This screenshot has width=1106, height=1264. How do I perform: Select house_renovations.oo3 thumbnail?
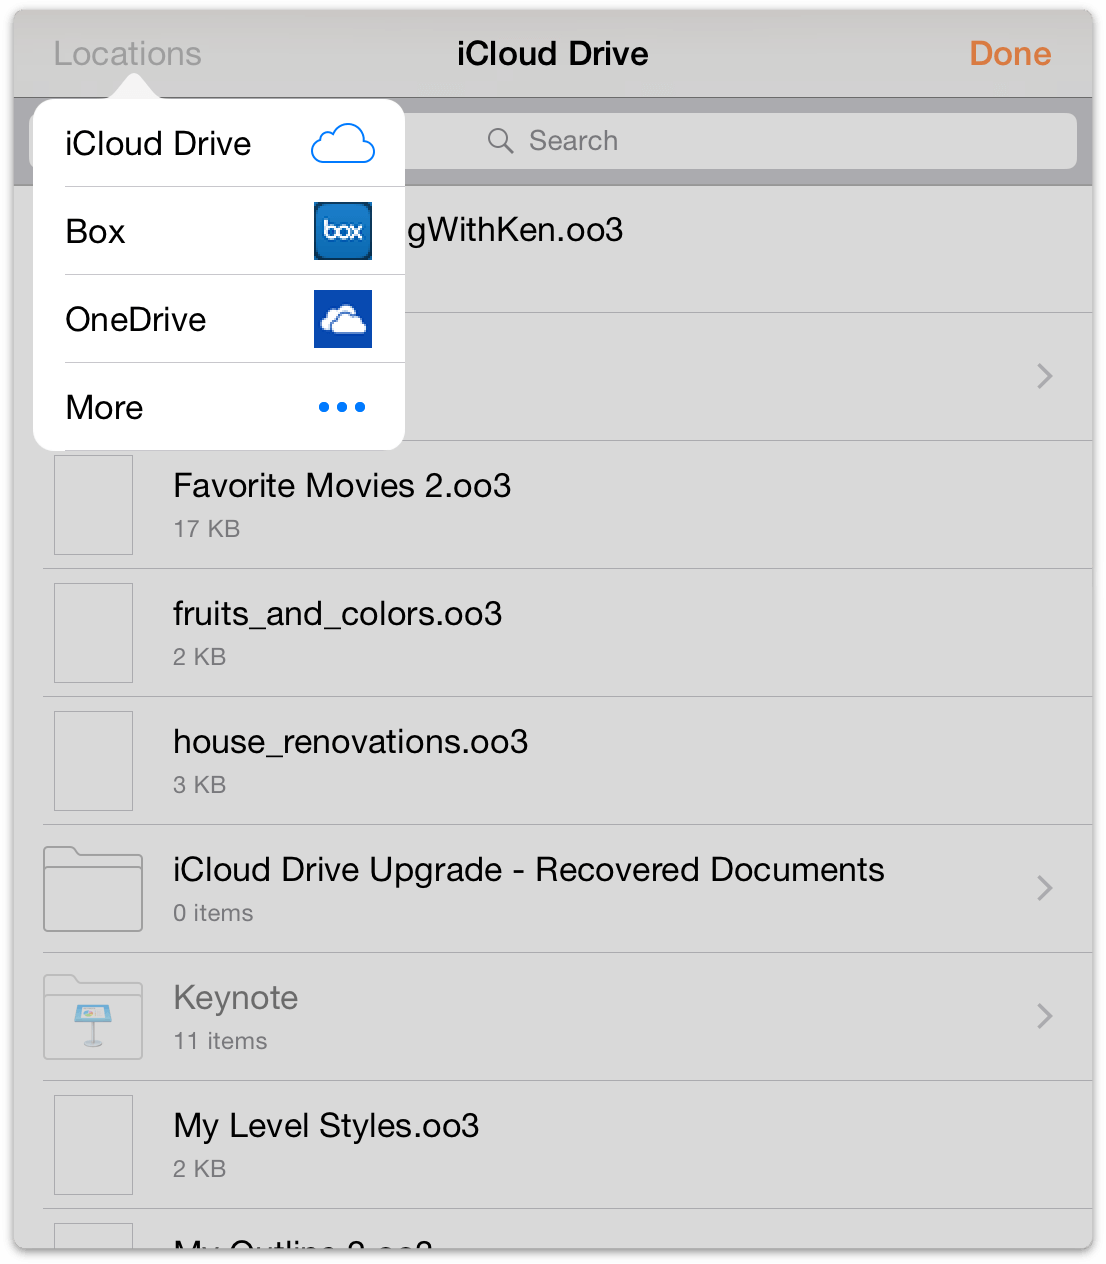click(93, 761)
